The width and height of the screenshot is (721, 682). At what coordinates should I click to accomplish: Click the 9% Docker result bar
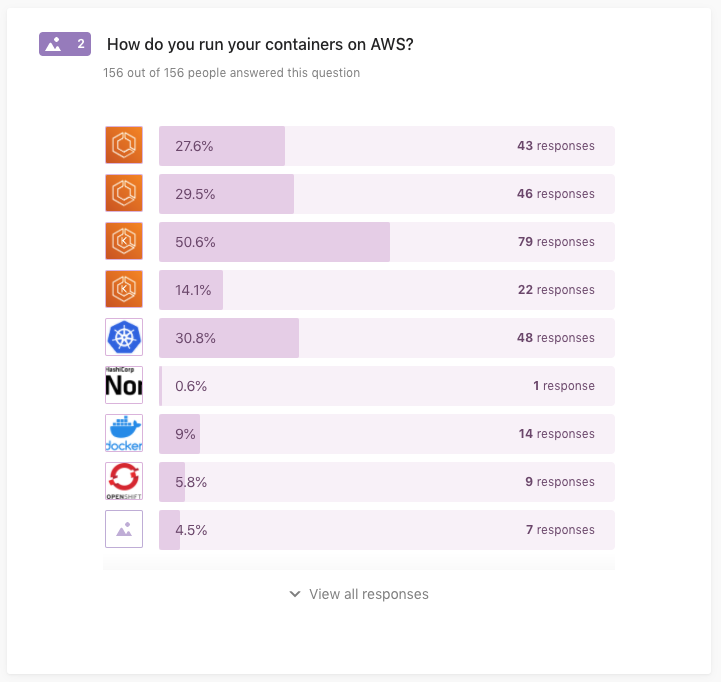point(387,434)
